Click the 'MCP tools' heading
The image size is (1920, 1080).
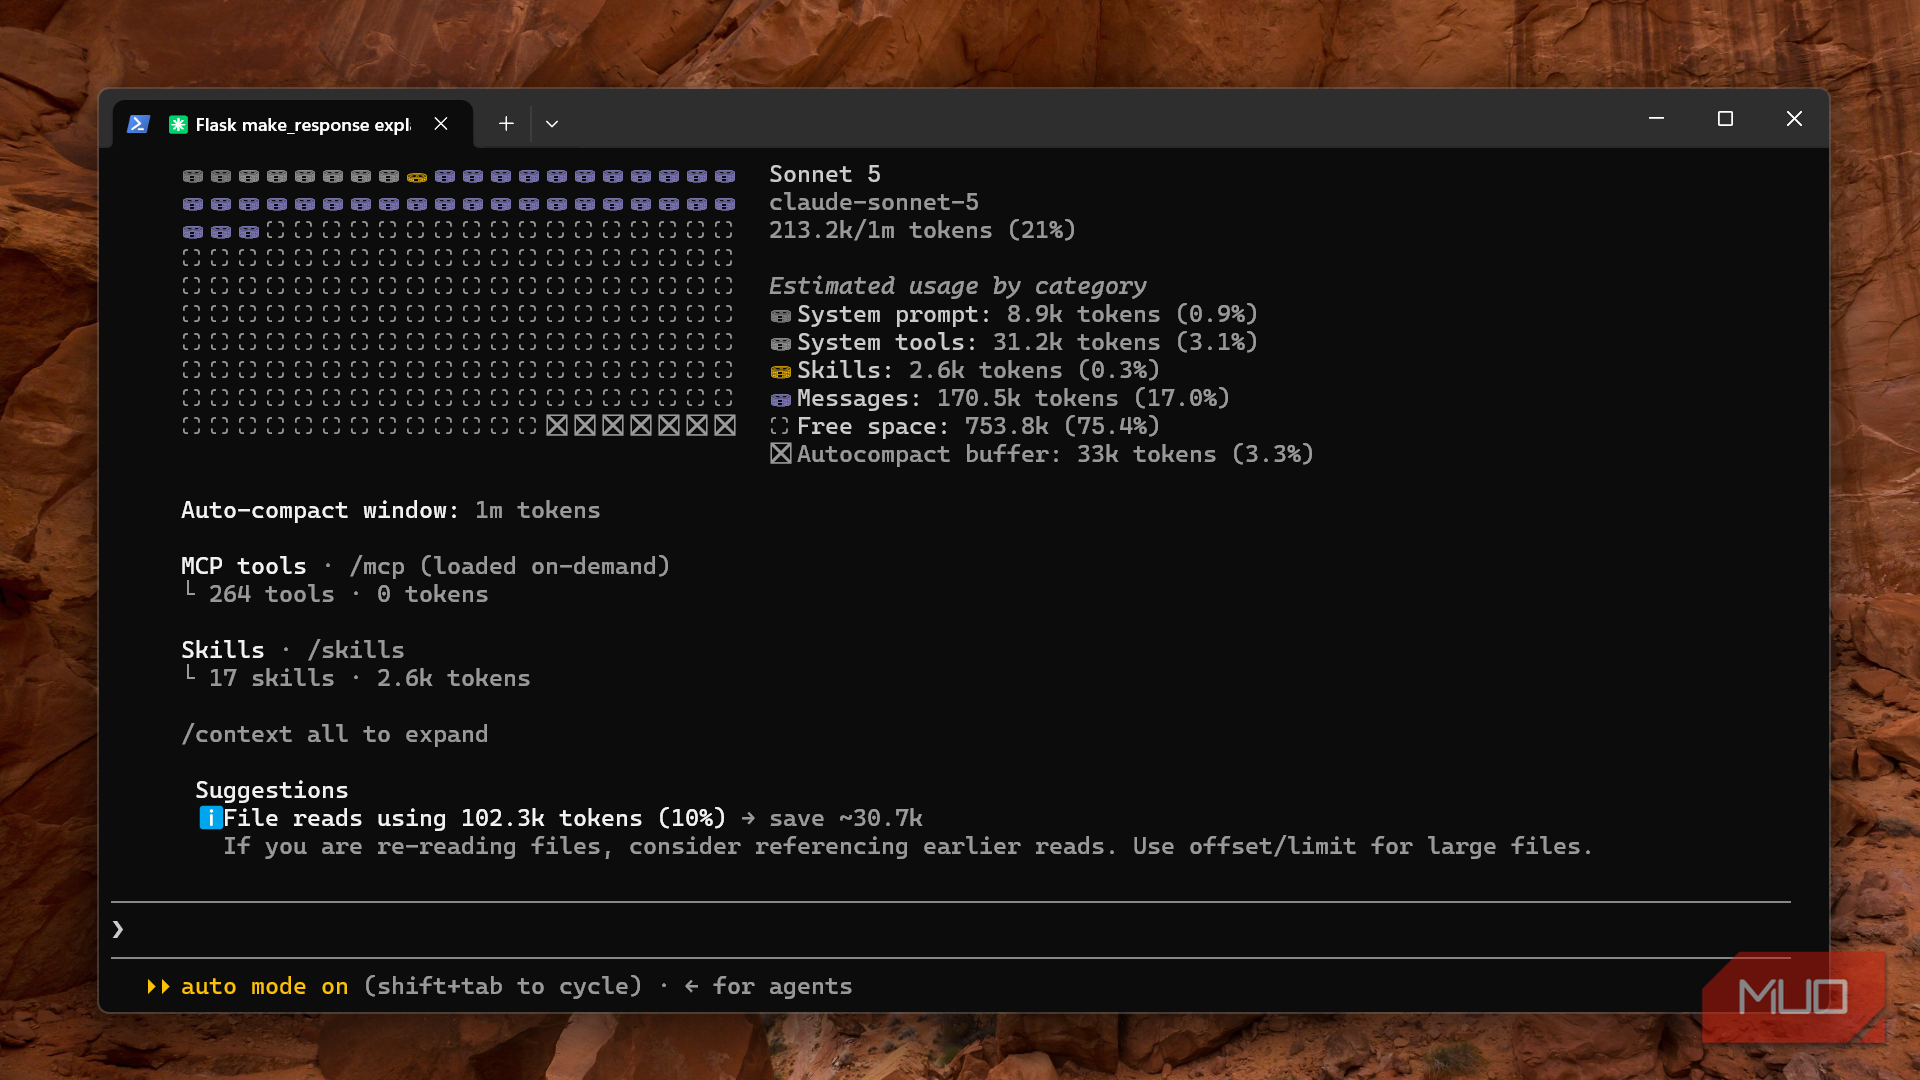pos(244,566)
